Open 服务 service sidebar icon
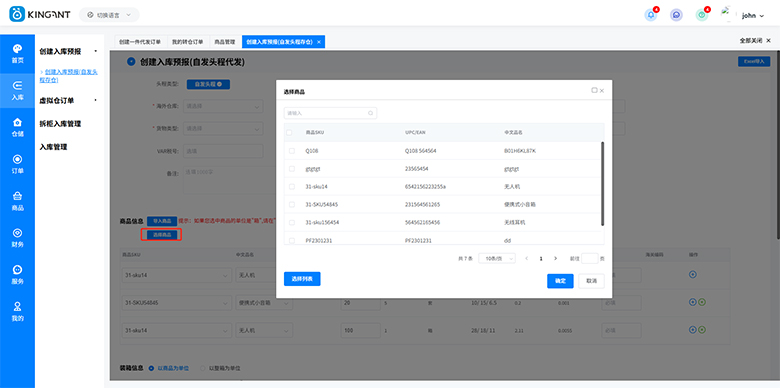This screenshot has height=388, width=780. 17,275
